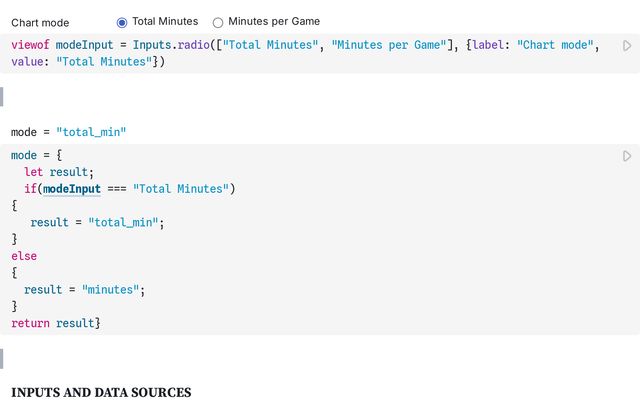Click the "mode = {" opening line
640x400 pixels.
36,155
